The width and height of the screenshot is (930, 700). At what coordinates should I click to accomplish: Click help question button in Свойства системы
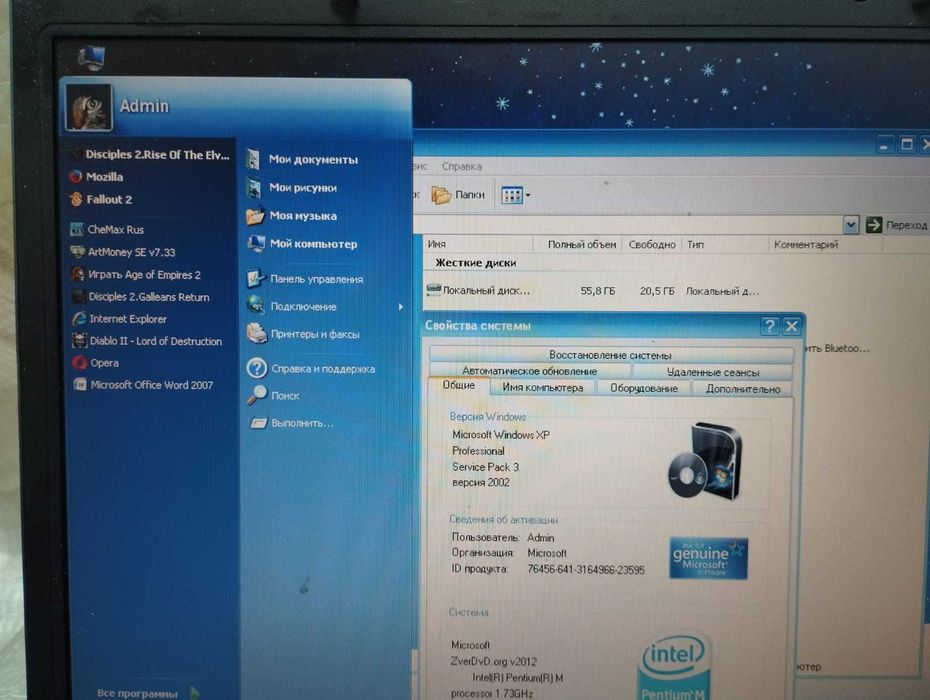click(x=769, y=326)
